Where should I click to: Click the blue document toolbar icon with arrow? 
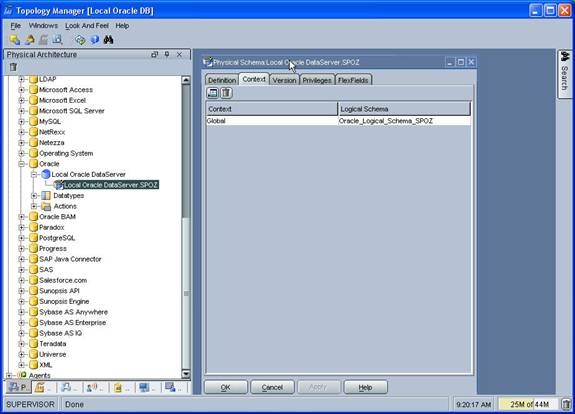click(x=57, y=40)
